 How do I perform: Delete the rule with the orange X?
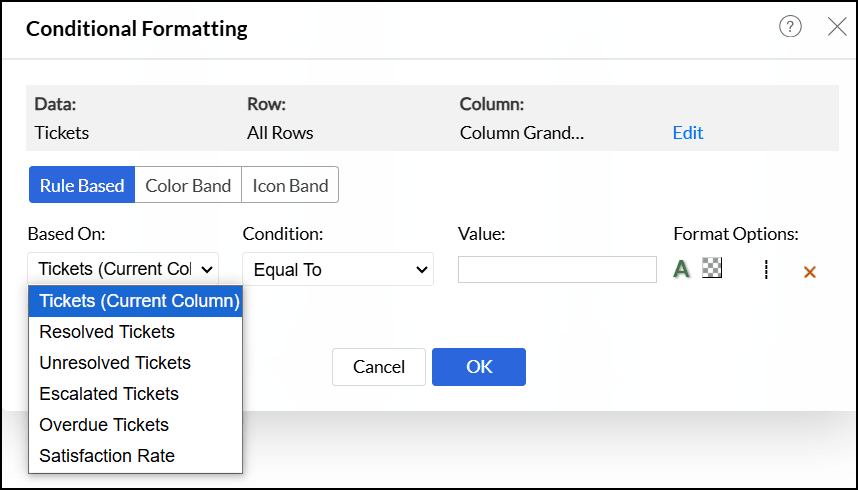pos(809,271)
